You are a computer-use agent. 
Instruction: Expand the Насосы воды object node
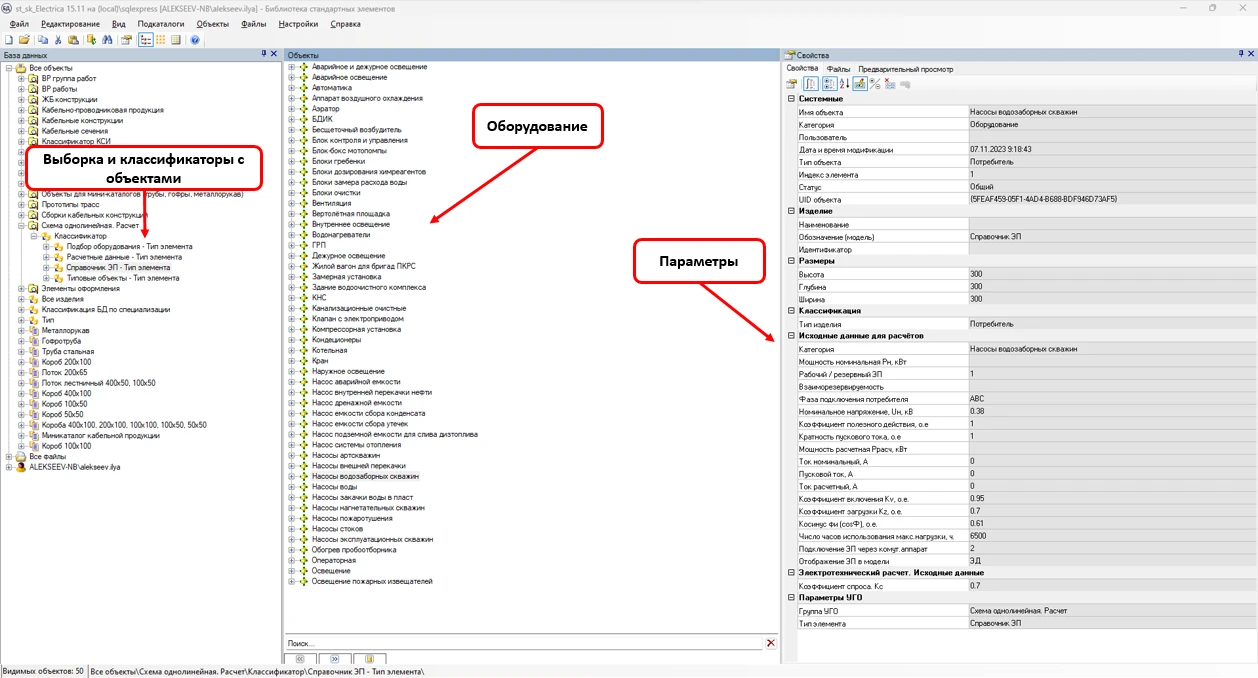coord(291,487)
